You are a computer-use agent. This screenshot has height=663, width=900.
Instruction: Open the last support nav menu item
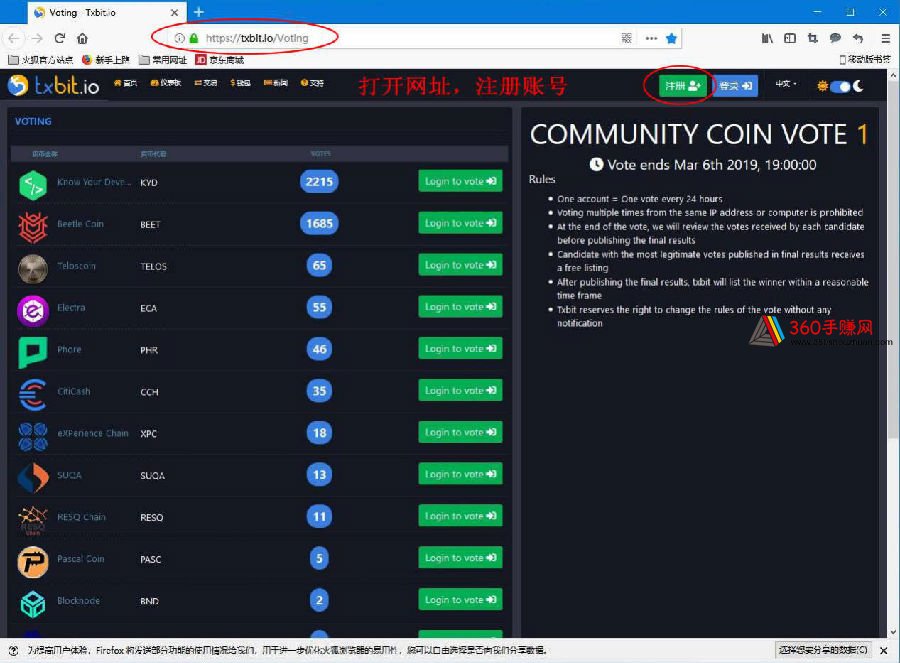tap(312, 83)
